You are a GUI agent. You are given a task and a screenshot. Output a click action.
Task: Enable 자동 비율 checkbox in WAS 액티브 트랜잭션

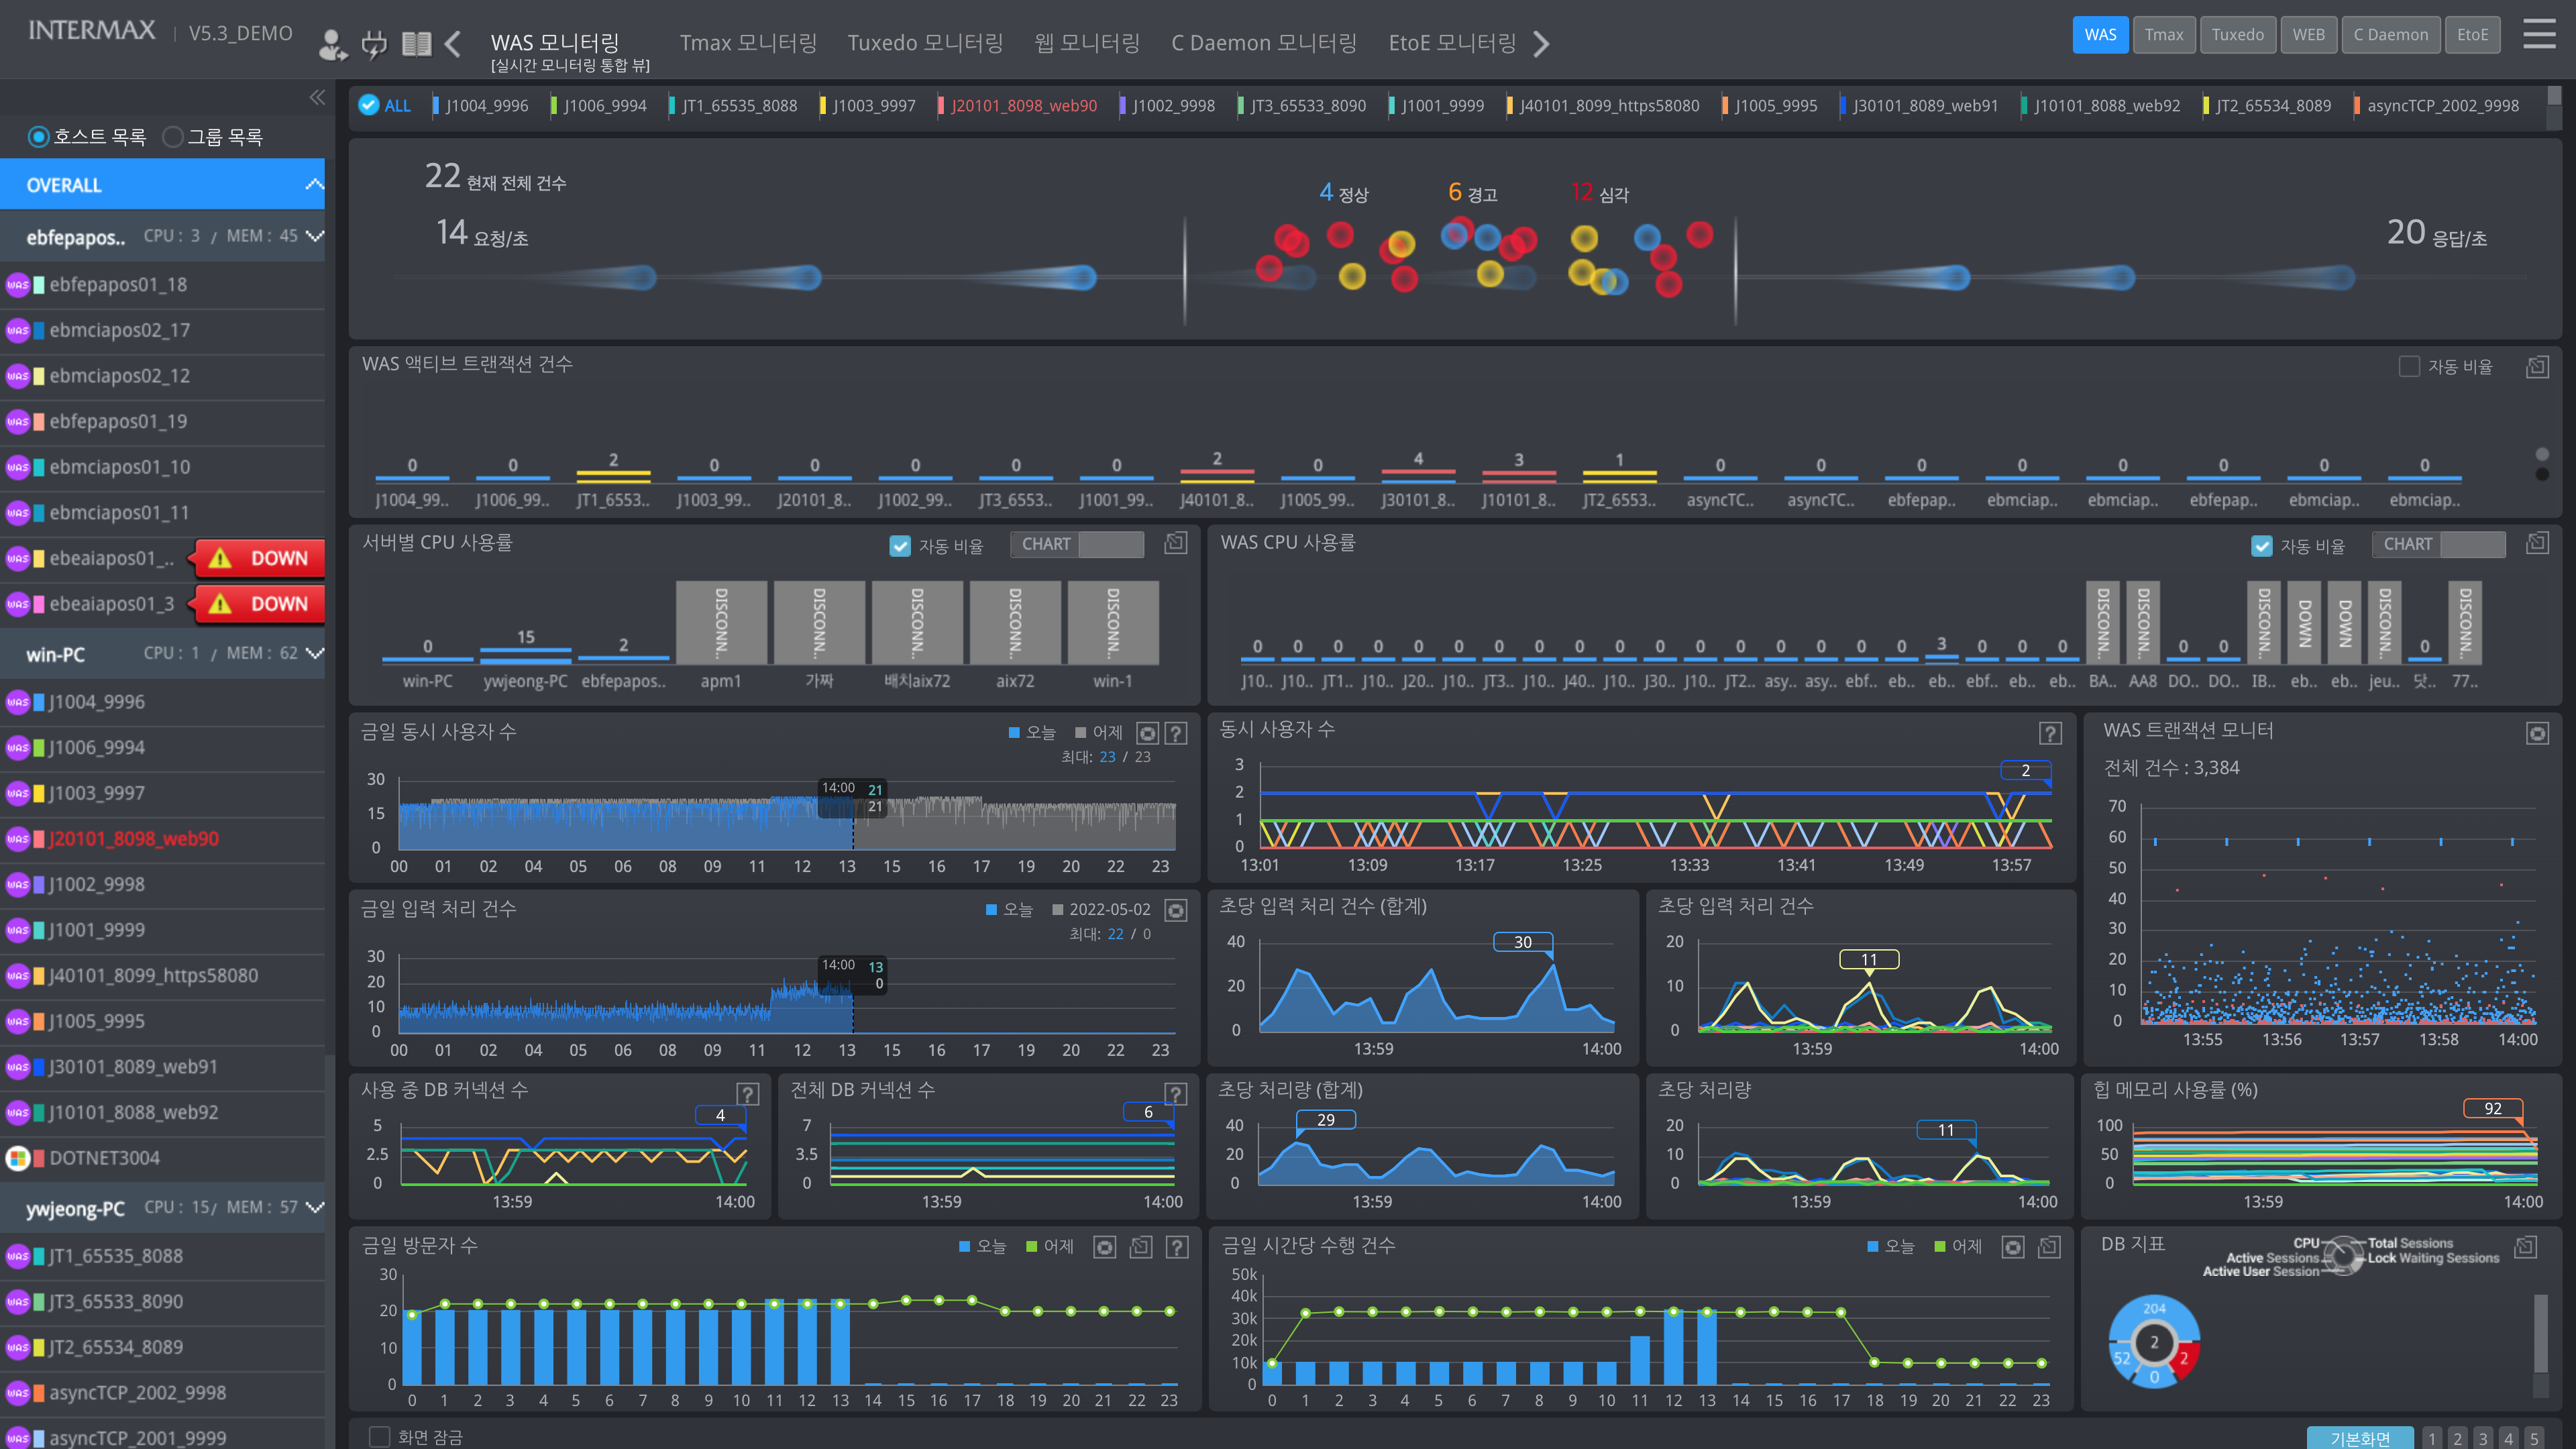point(2409,367)
